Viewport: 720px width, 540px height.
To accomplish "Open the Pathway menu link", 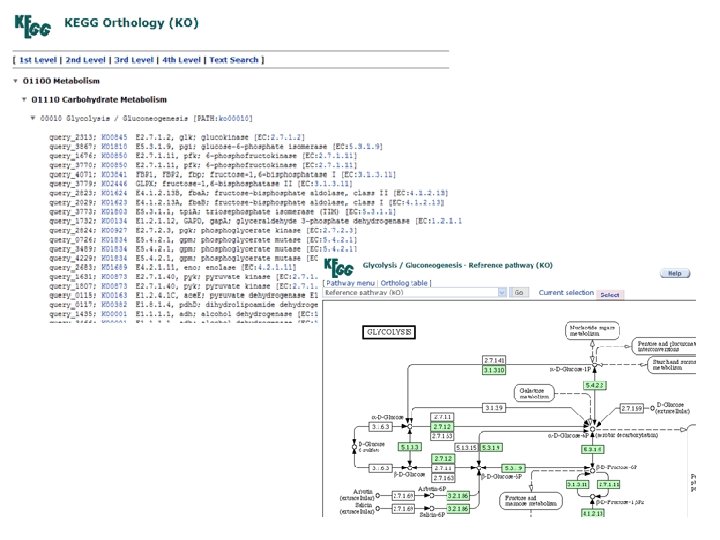I will [350, 283].
